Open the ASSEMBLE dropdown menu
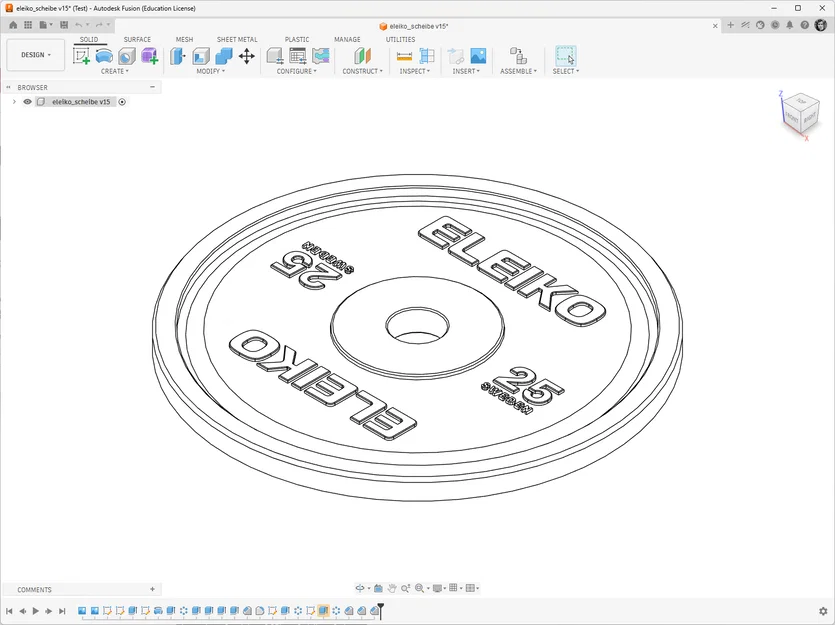The height and width of the screenshot is (625, 835). point(518,71)
